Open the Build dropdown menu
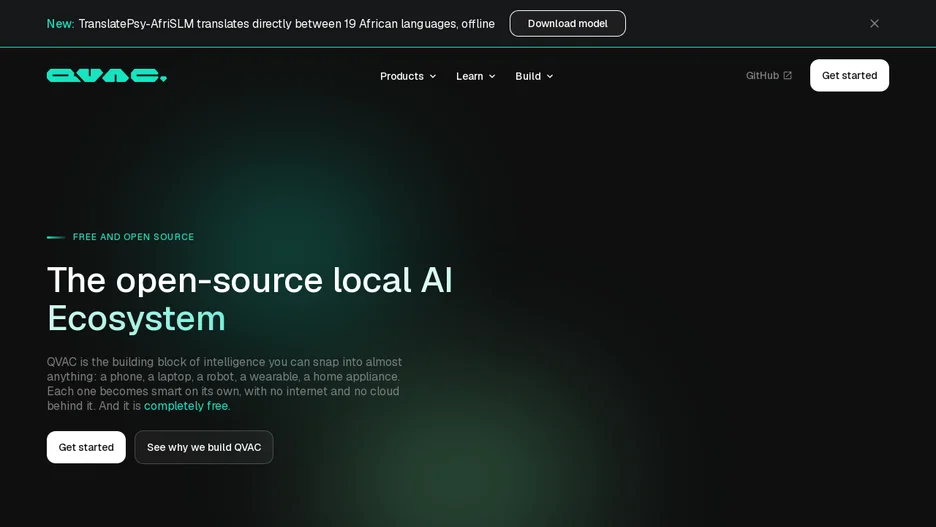 coord(534,76)
